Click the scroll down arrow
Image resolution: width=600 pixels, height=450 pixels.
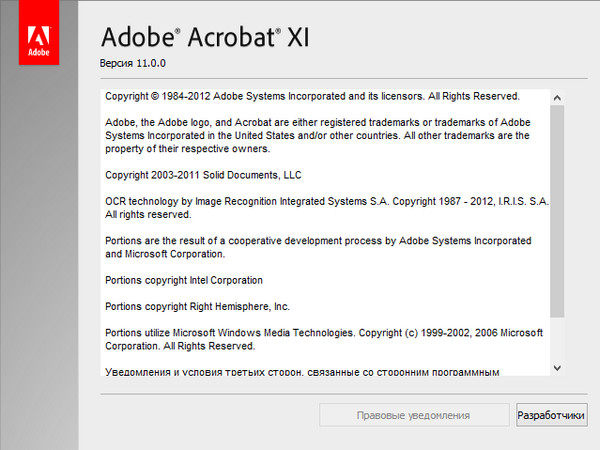(x=557, y=368)
